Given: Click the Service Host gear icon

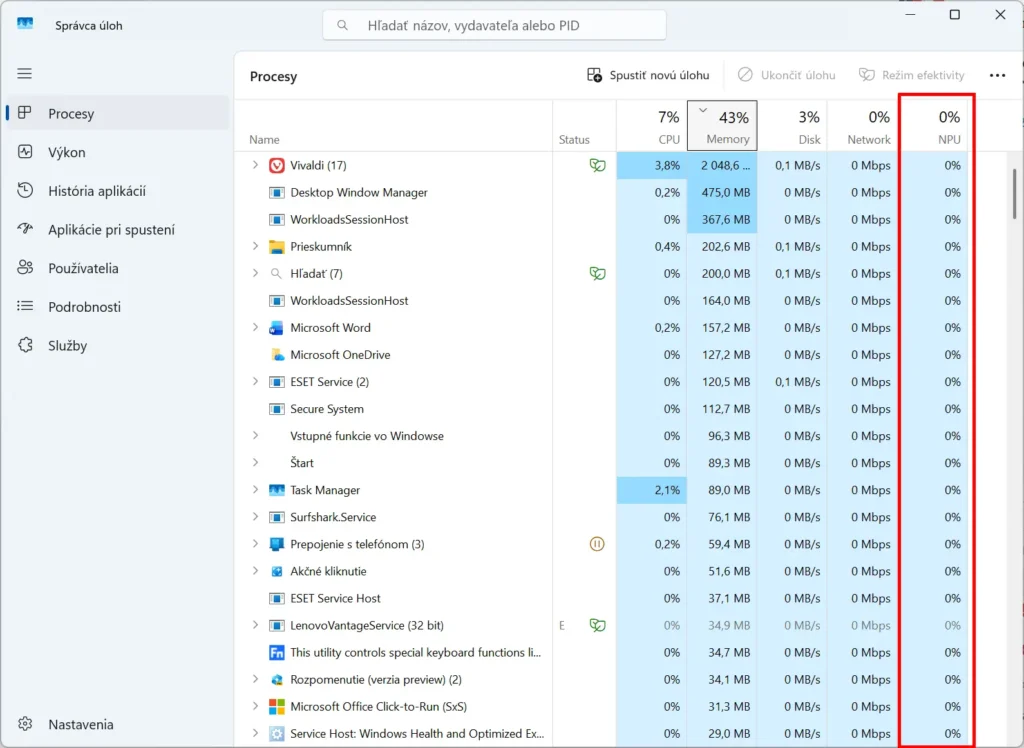Looking at the screenshot, I should [x=277, y=734].
